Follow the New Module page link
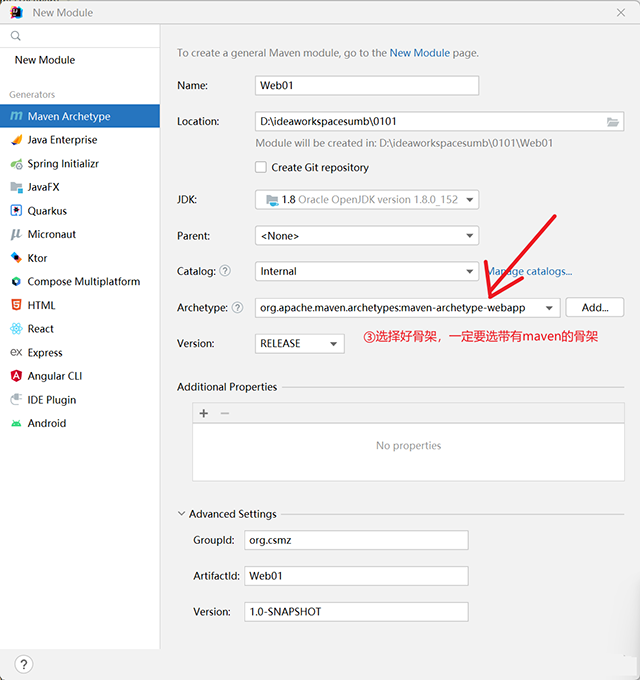Screen dimensions: 640x680 click(x=419, y=53)
